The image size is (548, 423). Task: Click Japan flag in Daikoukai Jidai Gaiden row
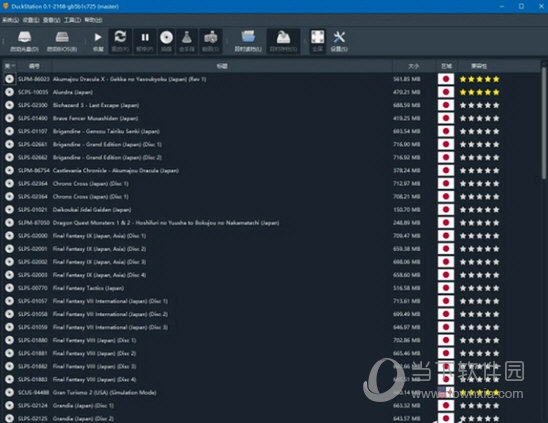point(446,209)
